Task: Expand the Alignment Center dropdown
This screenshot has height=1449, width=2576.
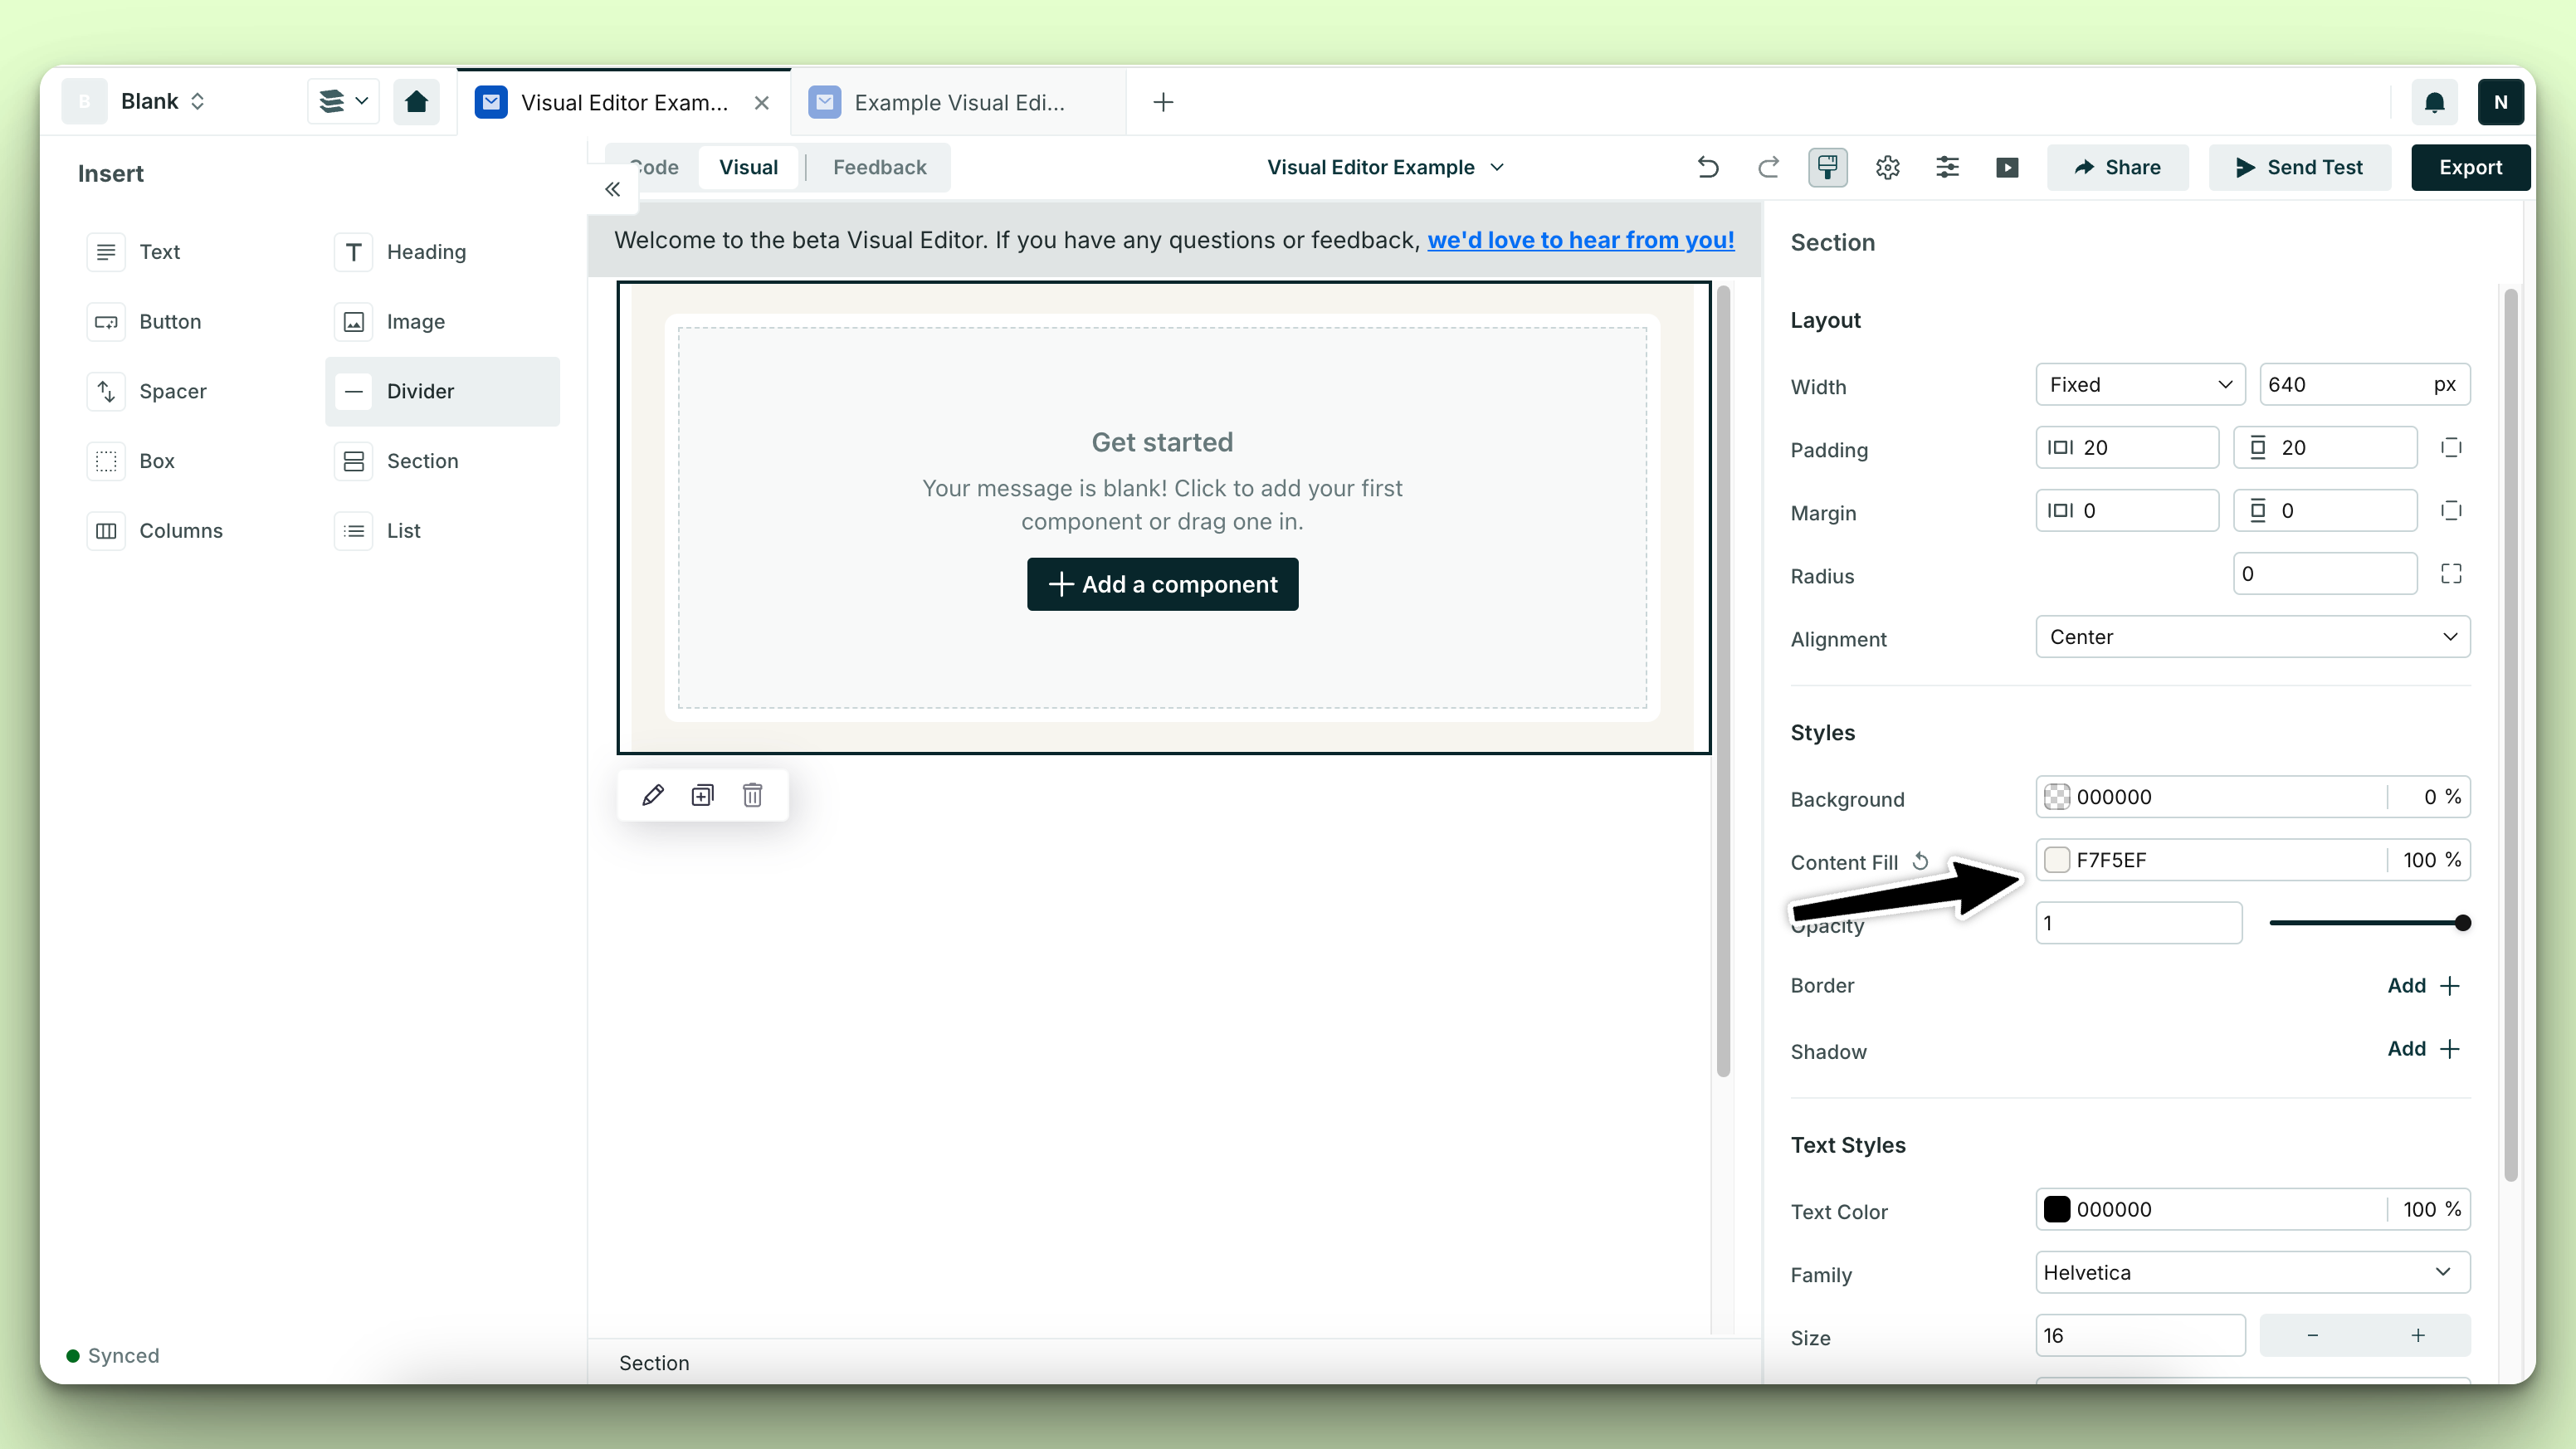Action: [2252, 637]
